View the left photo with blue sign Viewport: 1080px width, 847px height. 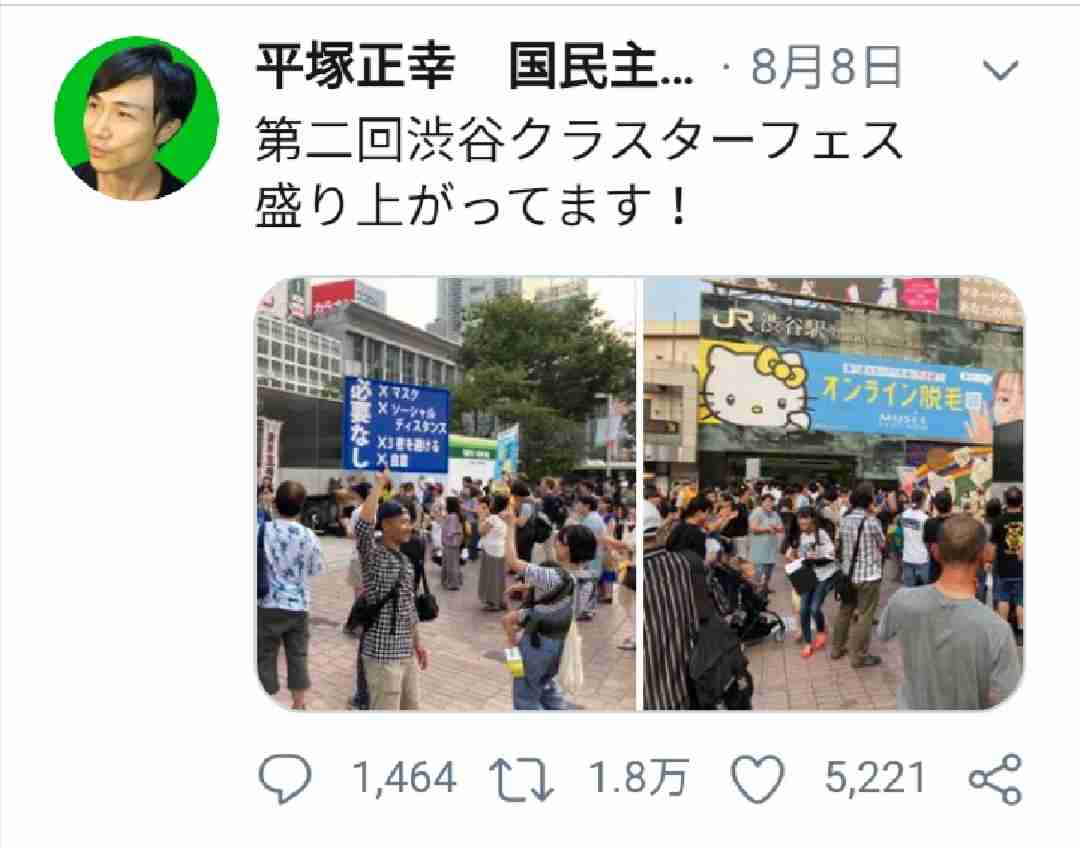tap(446, 494)
